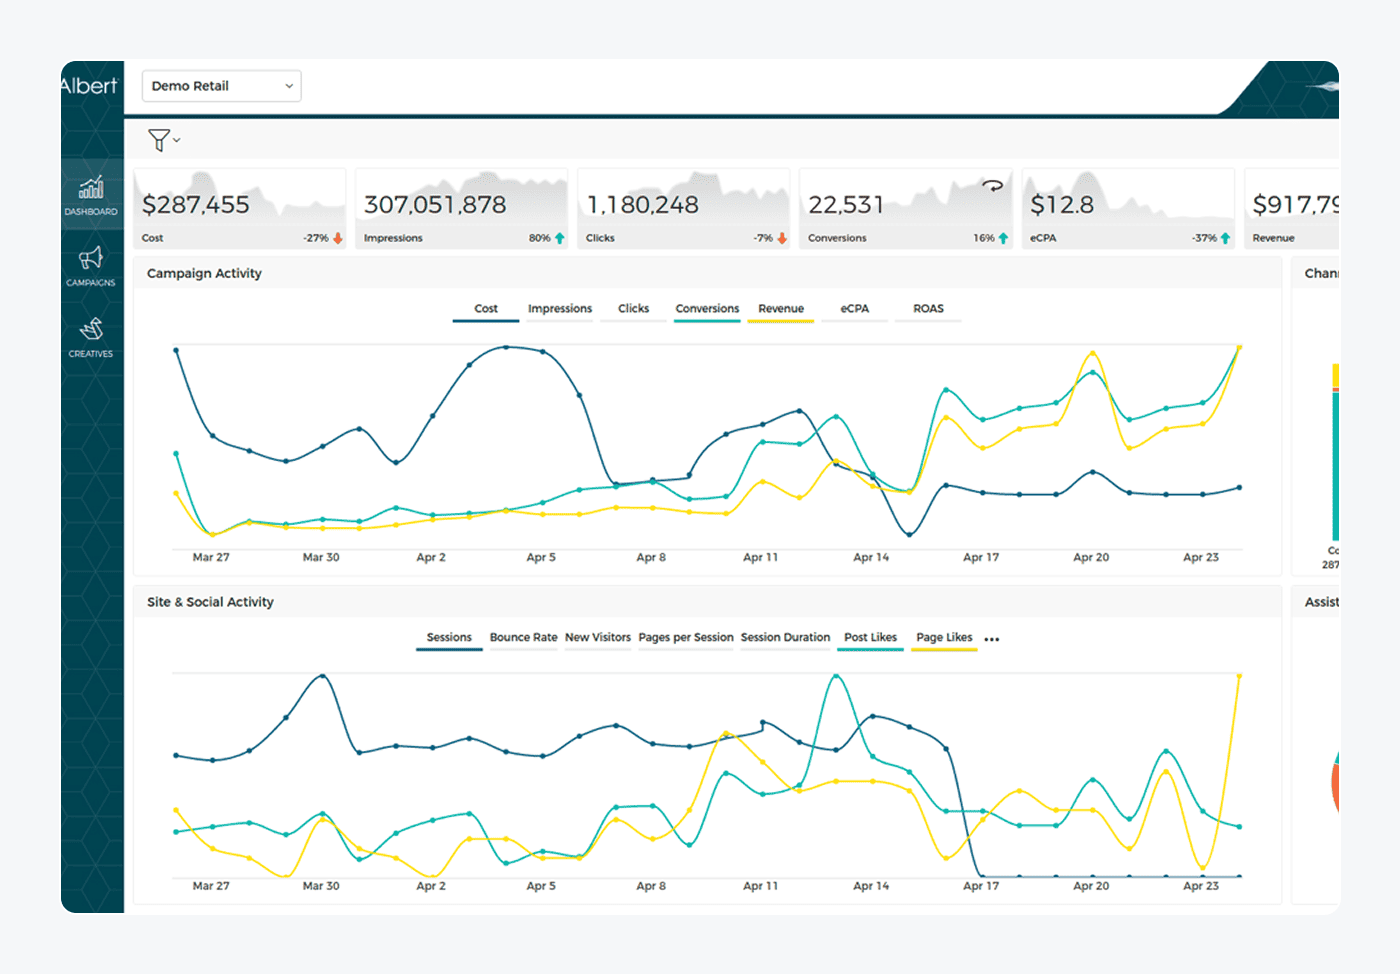Toggle the Impressions series on the chart
Viewport: 1400px width, 974px height.
[560, 309]
